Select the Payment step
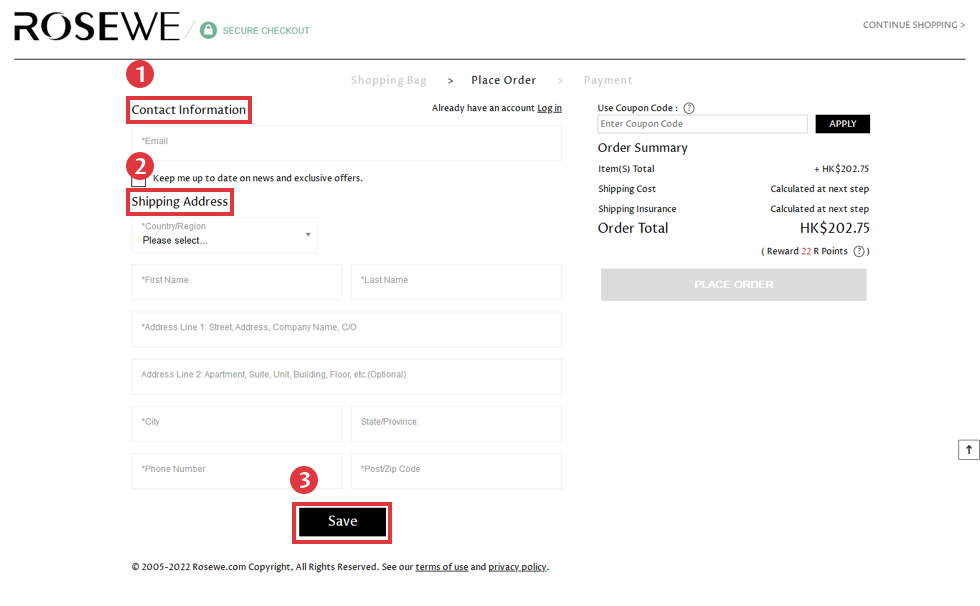Image resolution: width=980 pixels, height=606 pixels. click(608, 80)
